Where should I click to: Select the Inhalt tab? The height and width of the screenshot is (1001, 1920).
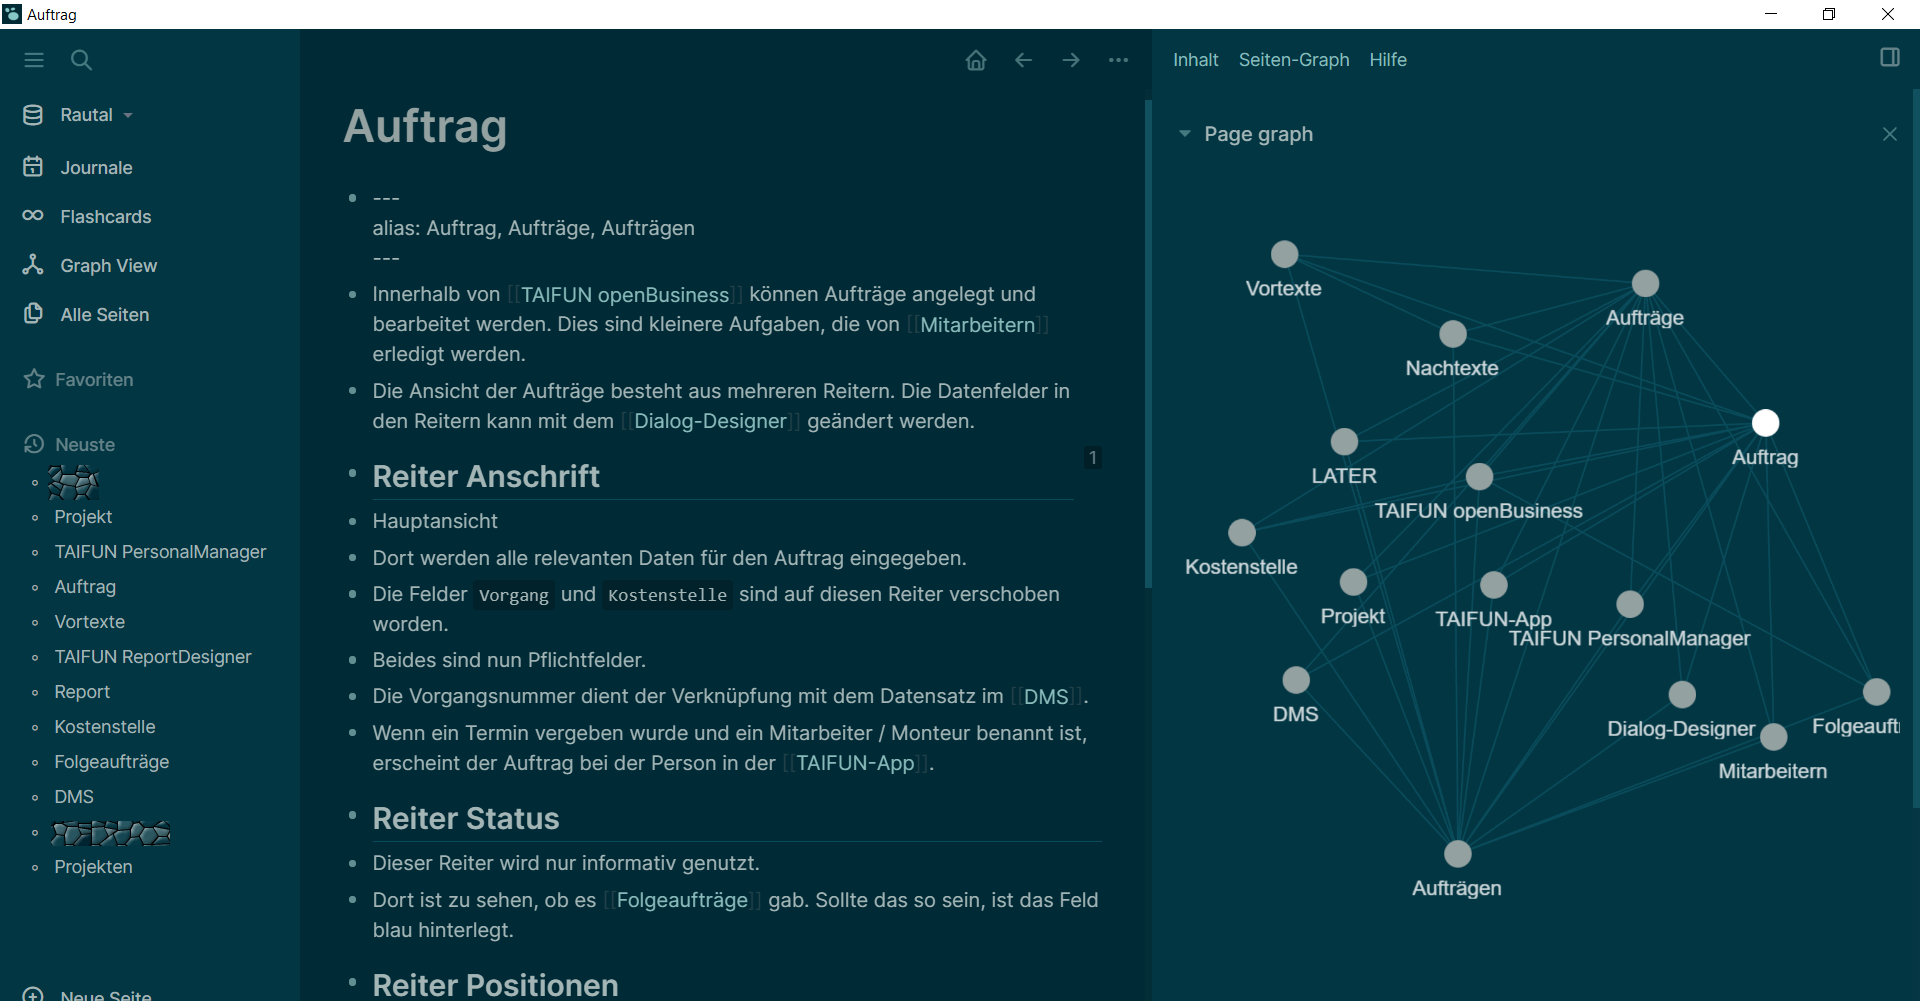1195,60
